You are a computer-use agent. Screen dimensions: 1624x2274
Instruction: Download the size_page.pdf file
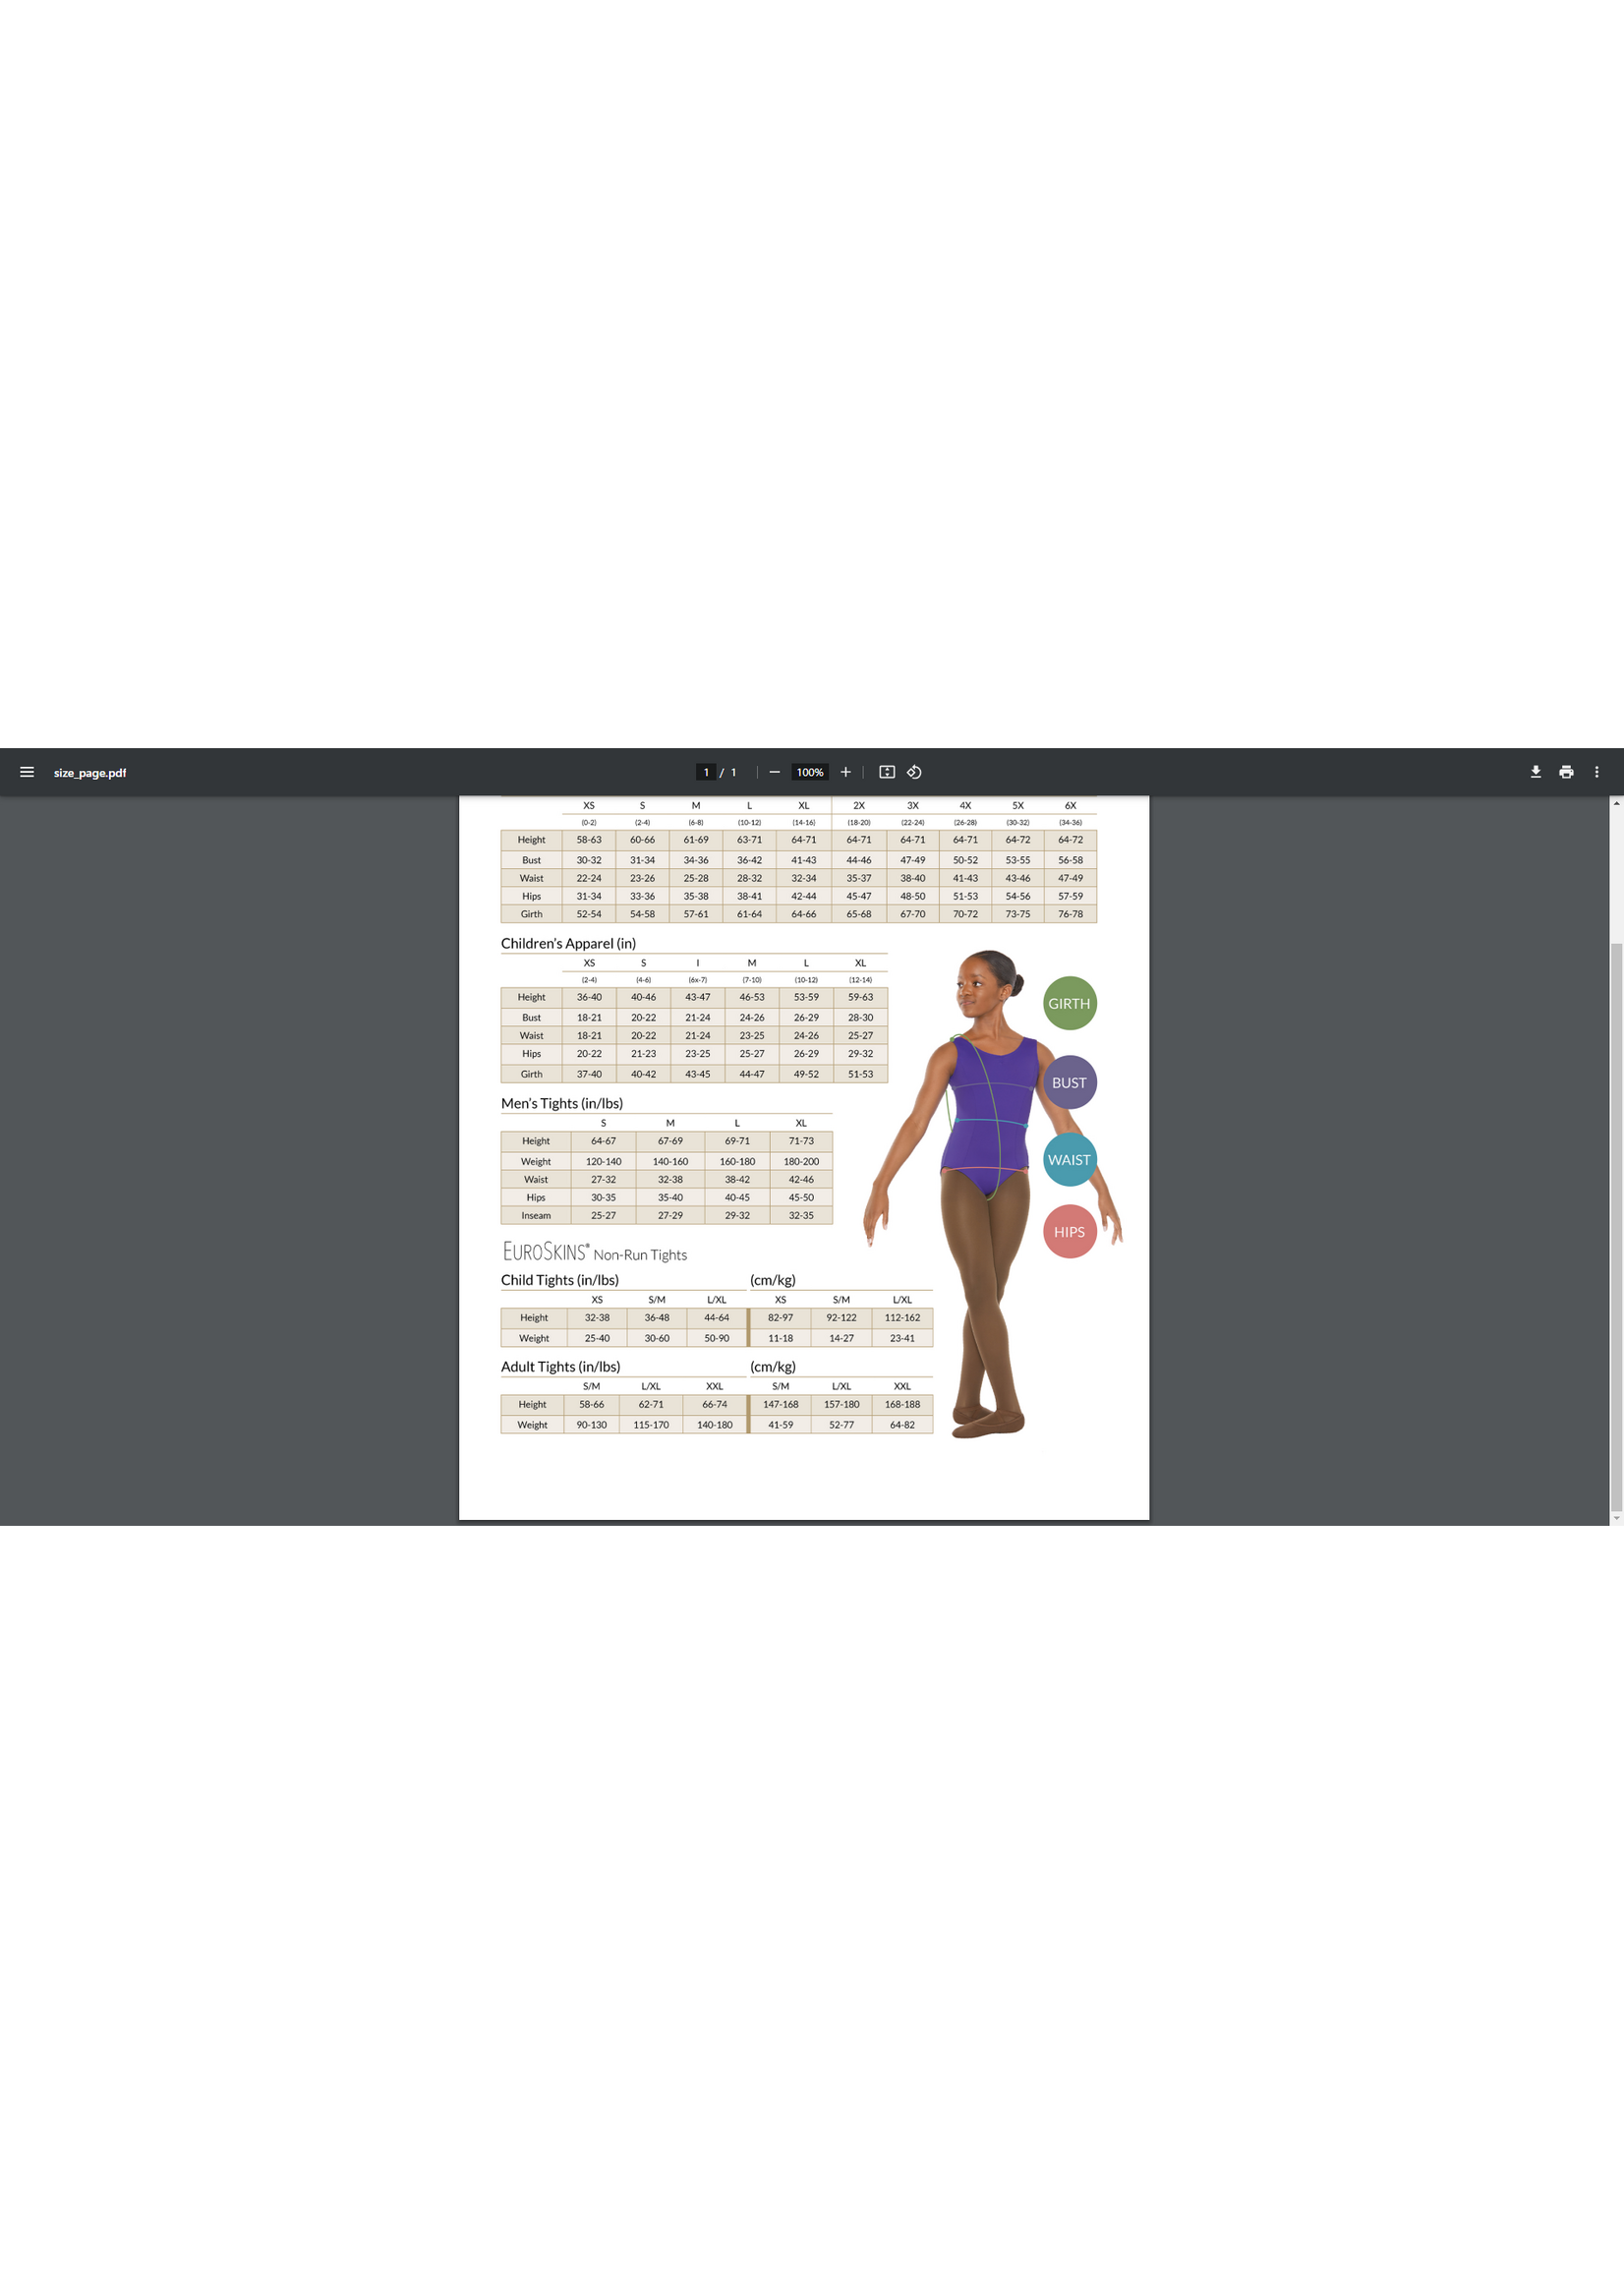(1535, 772)
